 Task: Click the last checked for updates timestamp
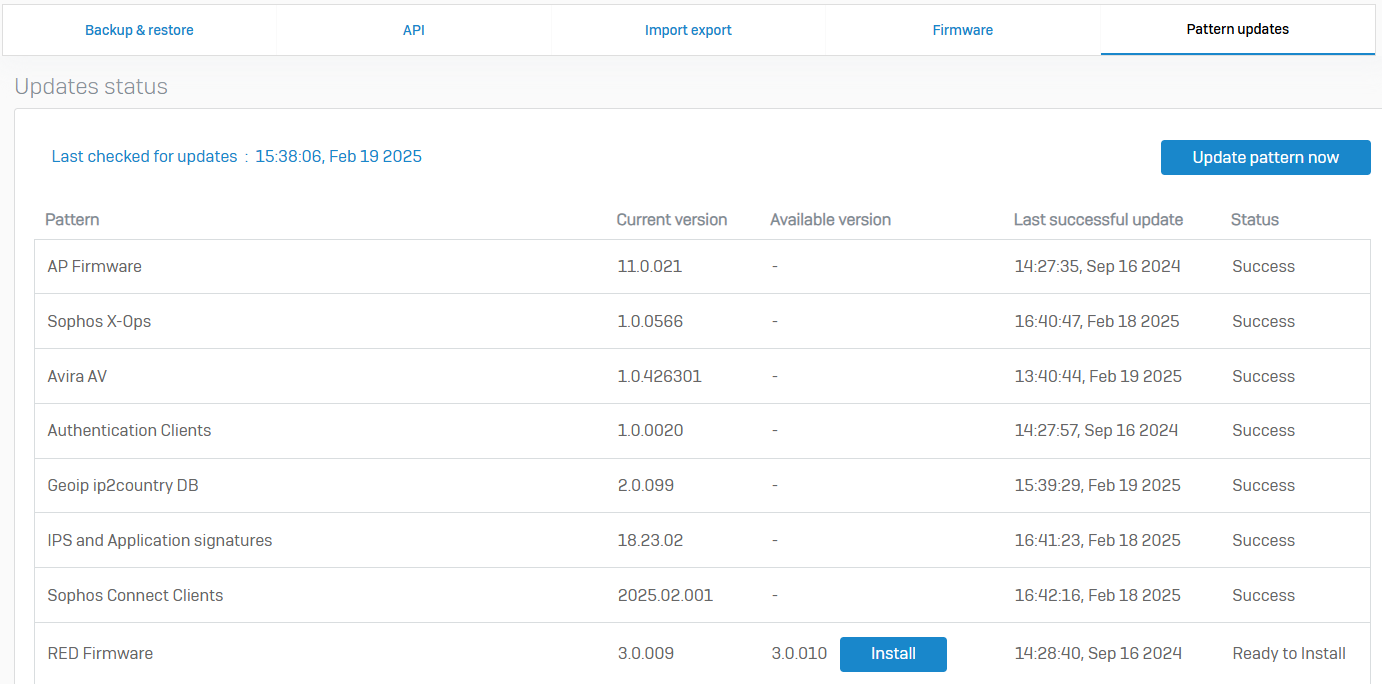click(x=338, y=156)
